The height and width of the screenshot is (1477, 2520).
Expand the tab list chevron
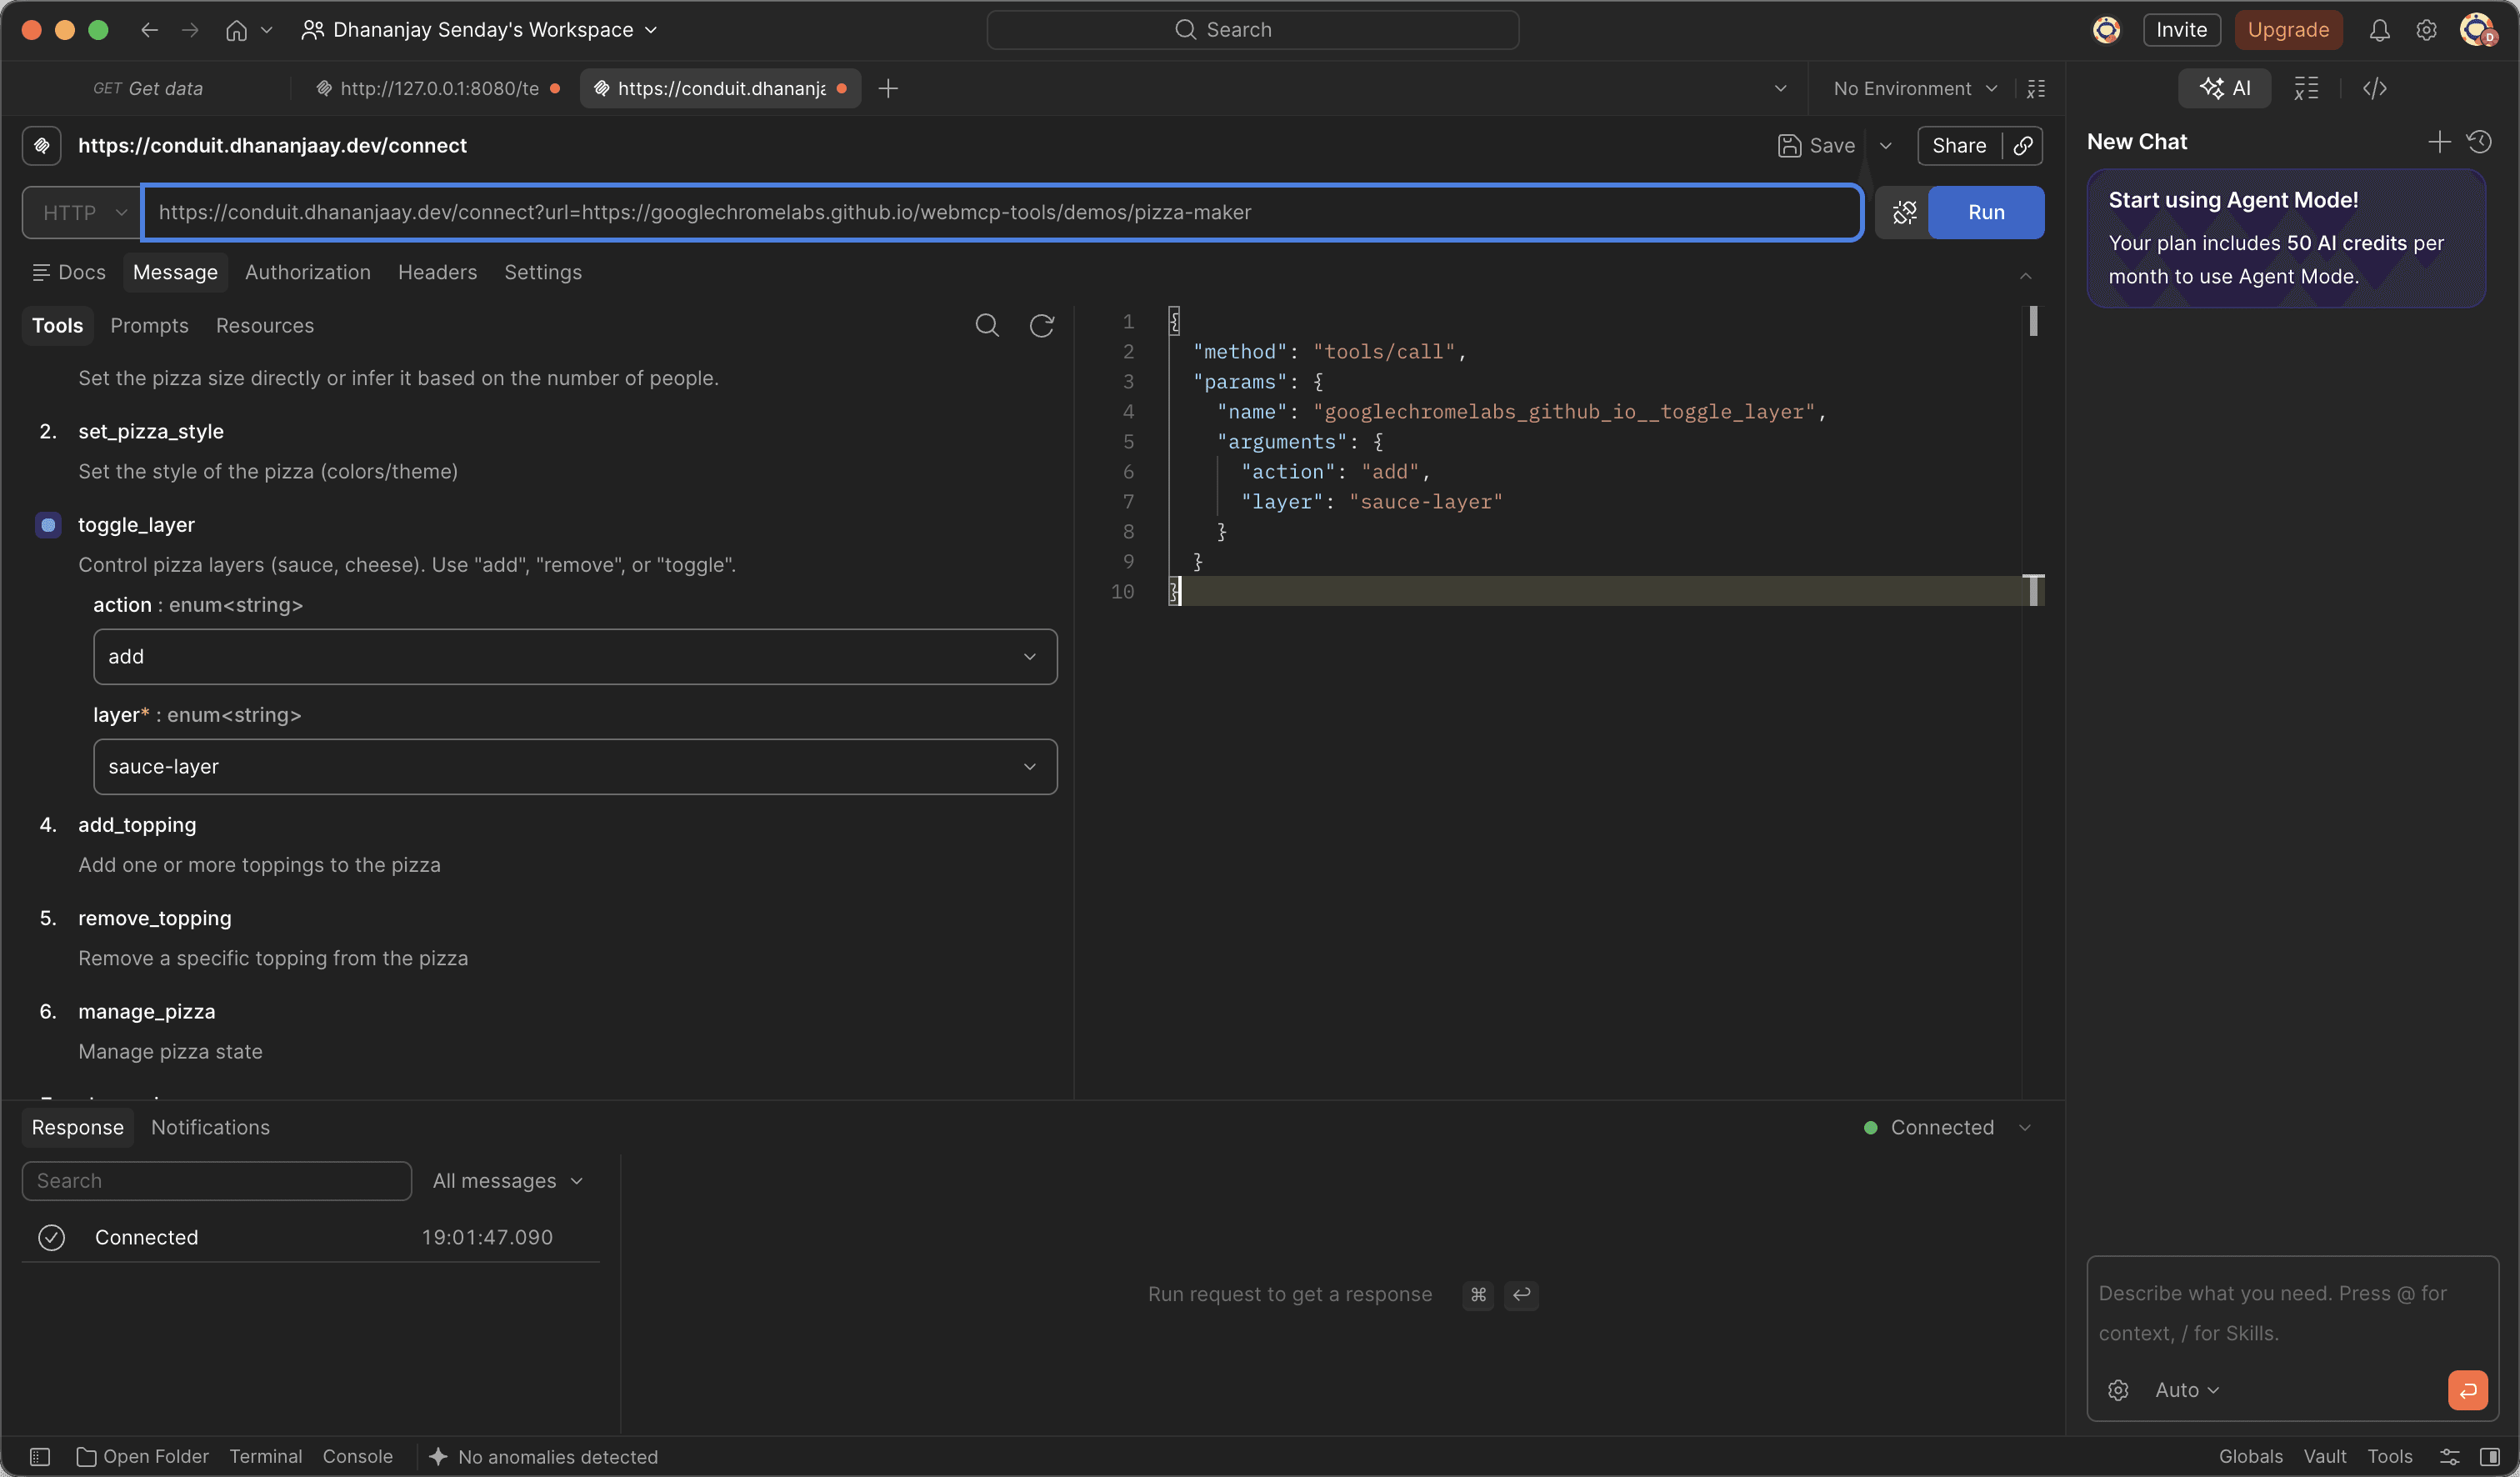(x=1780, y=88)
